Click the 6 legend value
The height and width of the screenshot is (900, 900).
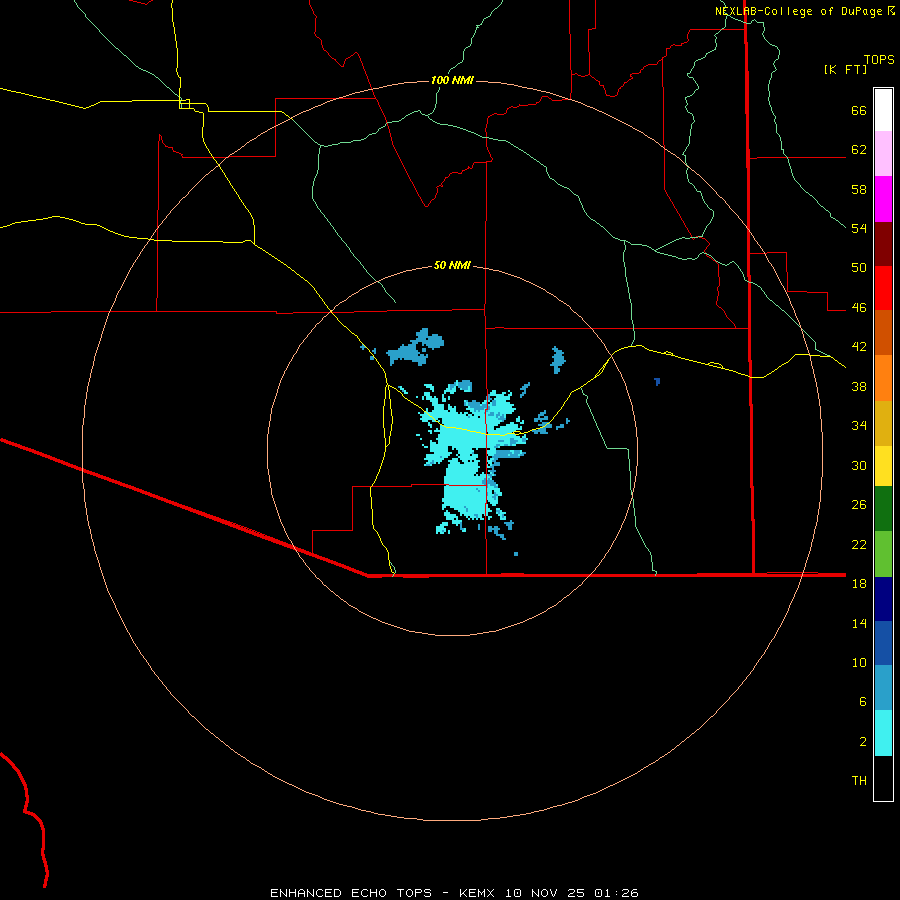click(863, 701)
